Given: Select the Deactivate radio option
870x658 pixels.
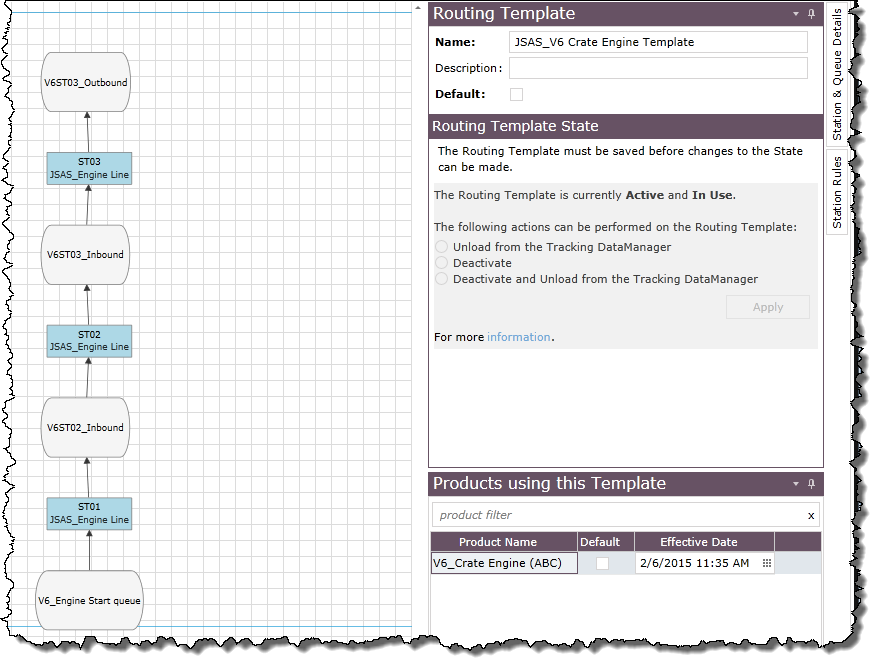Looking at the screenshot, I should coord(441,262).
